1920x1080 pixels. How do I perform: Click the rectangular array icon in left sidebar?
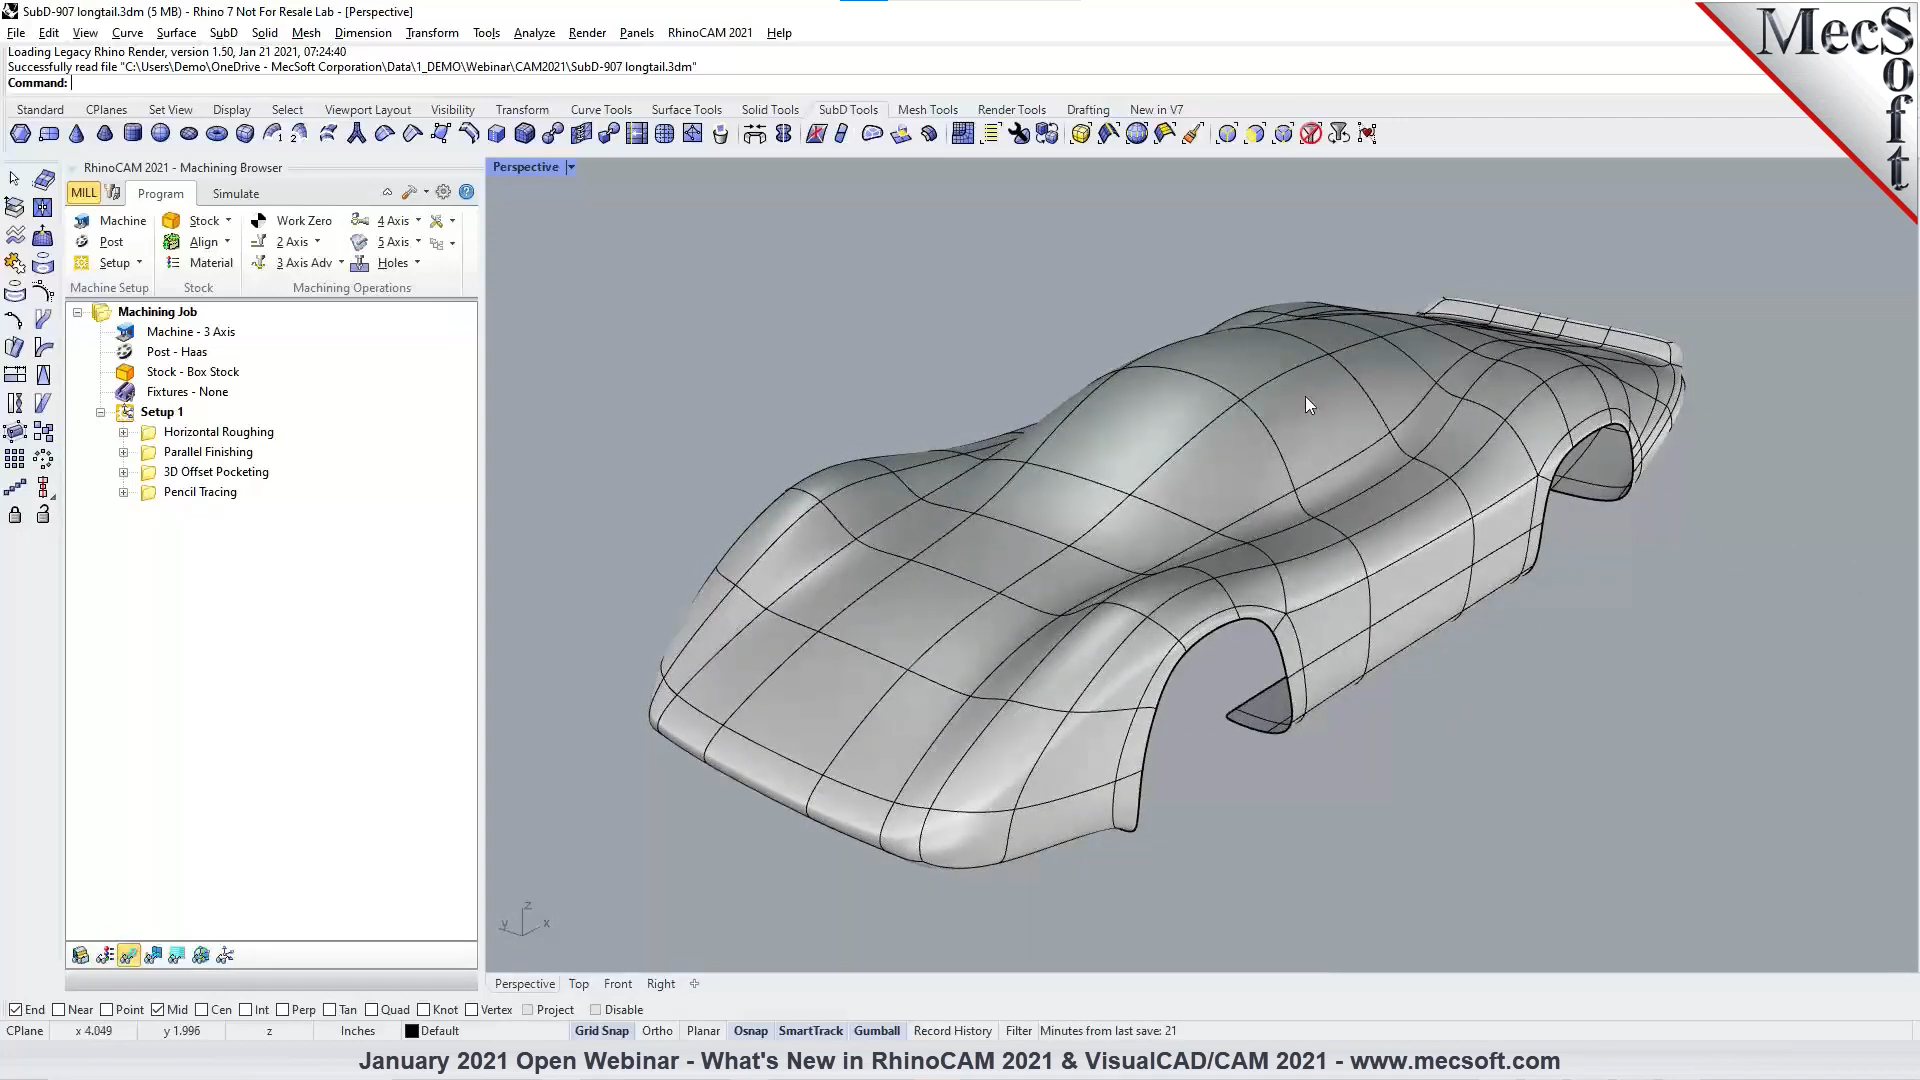pos(15,459)
